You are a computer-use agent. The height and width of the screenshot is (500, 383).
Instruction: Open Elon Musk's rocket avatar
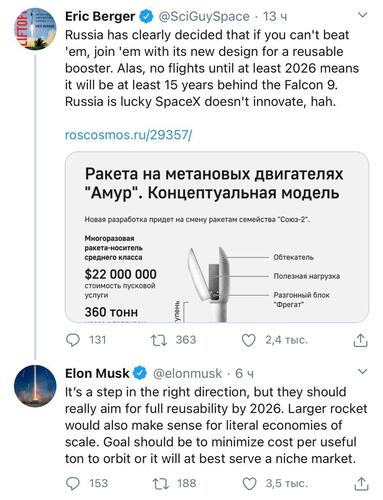tap(35, 386)
